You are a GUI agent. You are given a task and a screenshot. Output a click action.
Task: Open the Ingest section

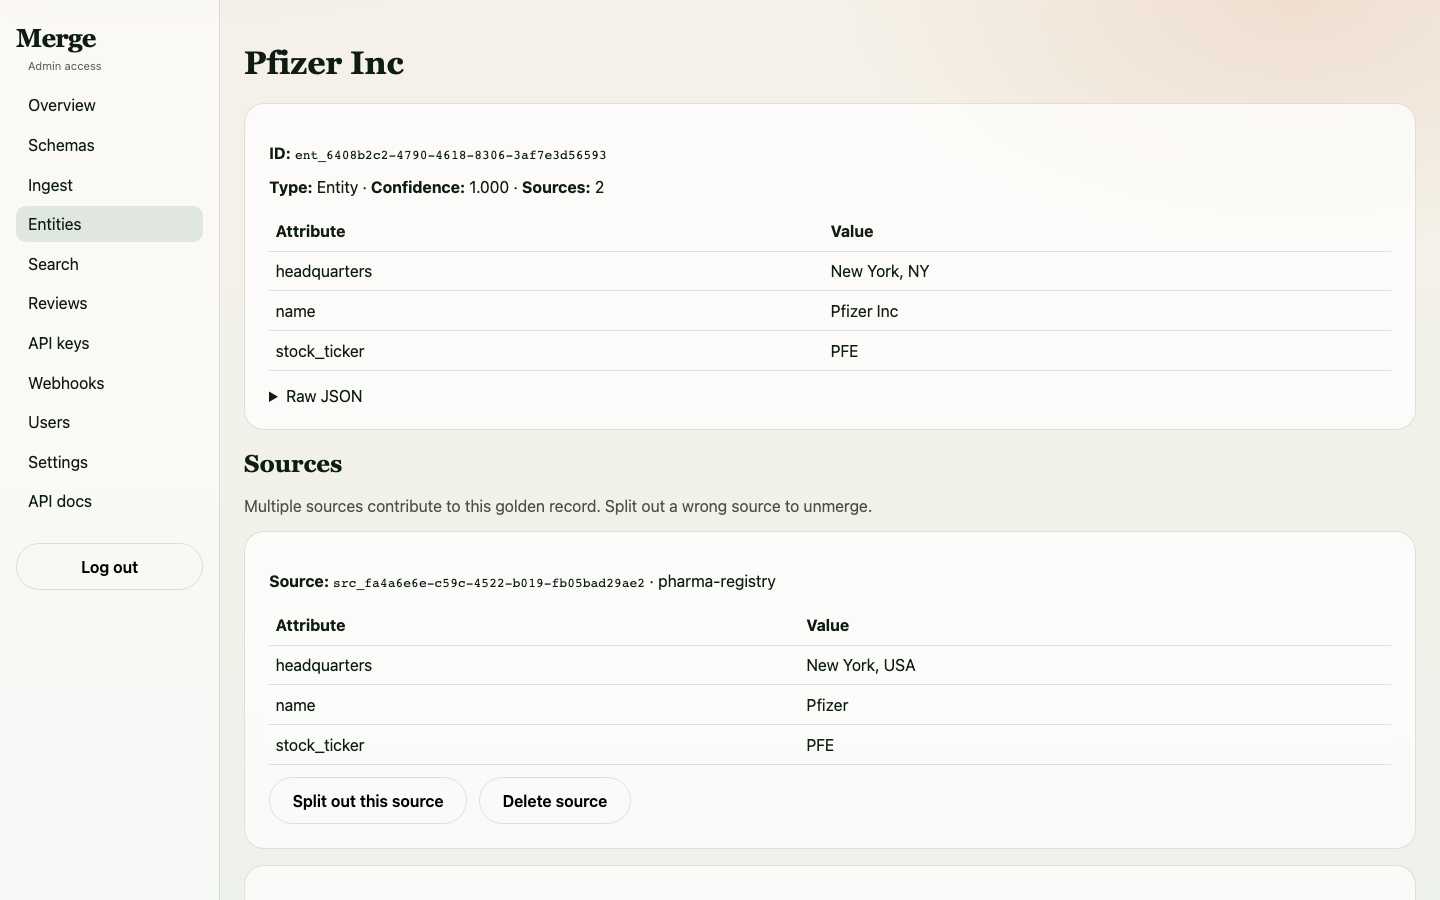(x=109, y=185)
